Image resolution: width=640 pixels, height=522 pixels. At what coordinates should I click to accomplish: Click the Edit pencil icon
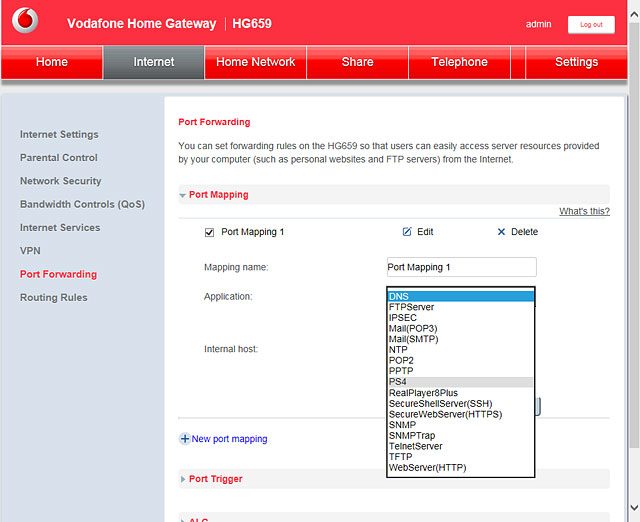pyautogui.click(x=407, y=232)
